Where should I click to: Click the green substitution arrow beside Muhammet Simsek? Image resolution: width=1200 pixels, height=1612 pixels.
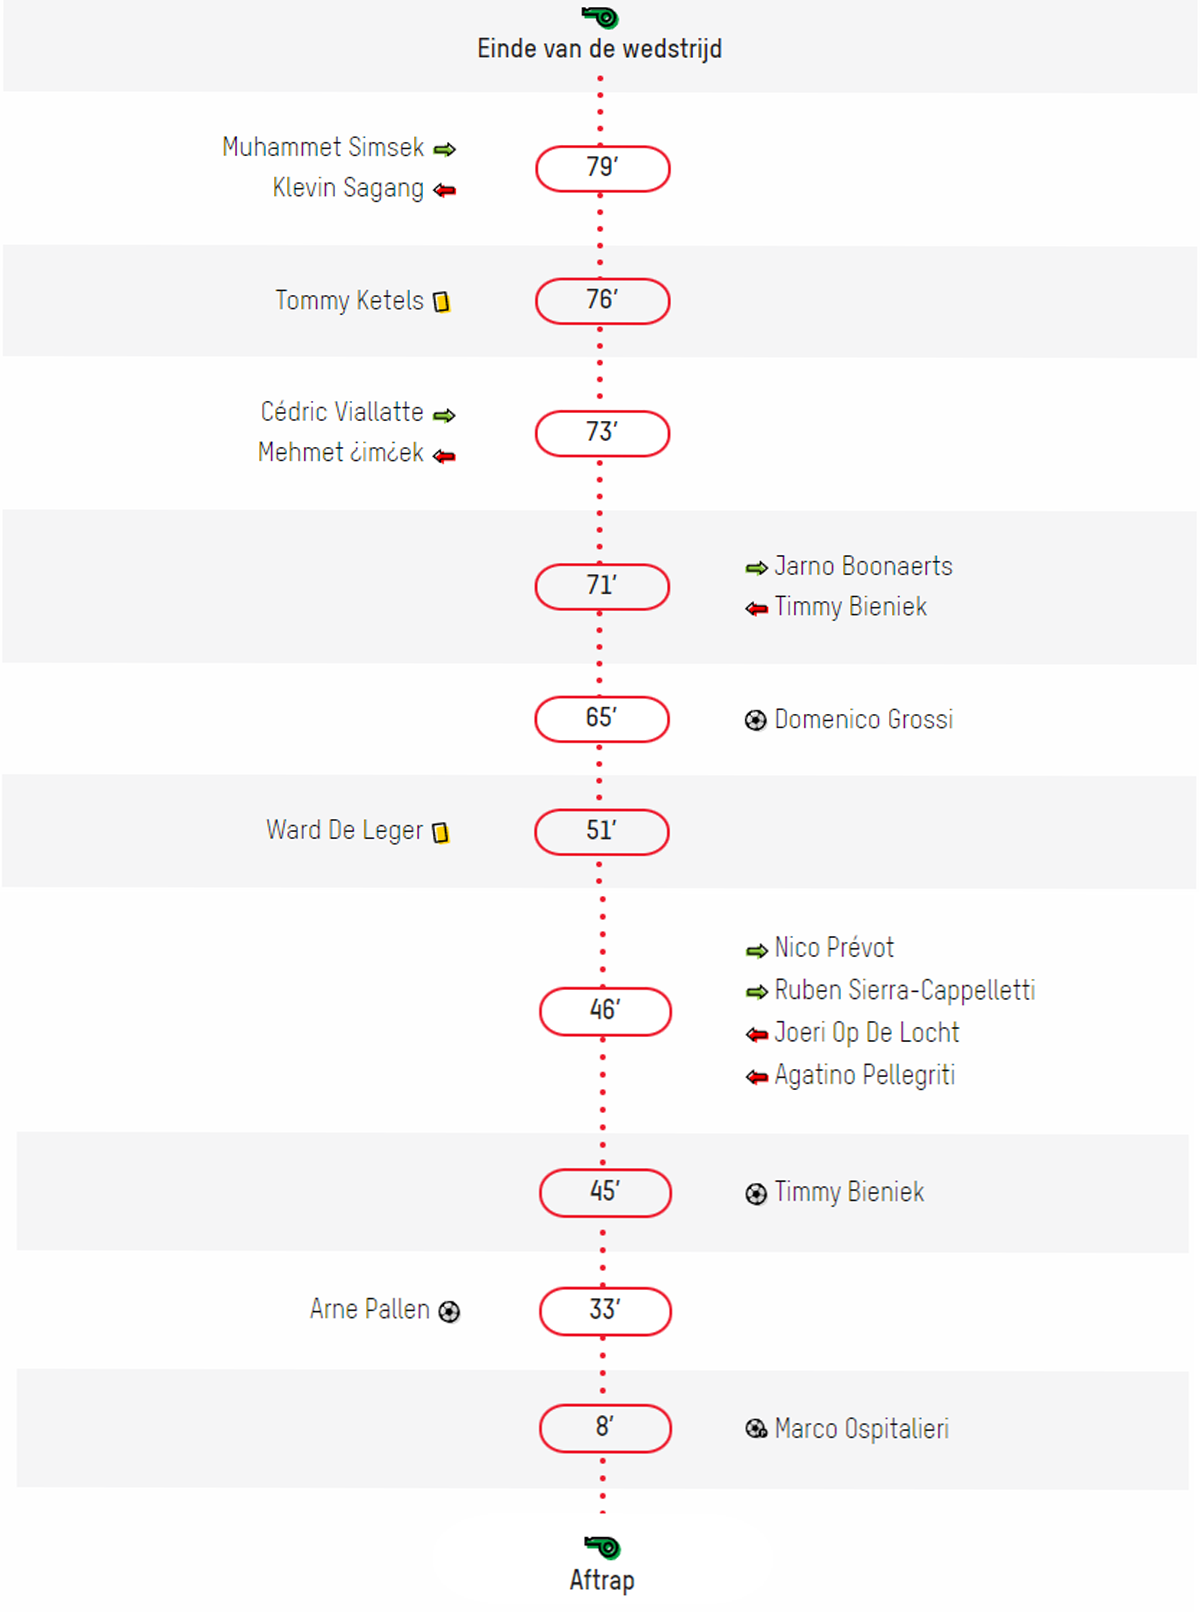(445, 149)
